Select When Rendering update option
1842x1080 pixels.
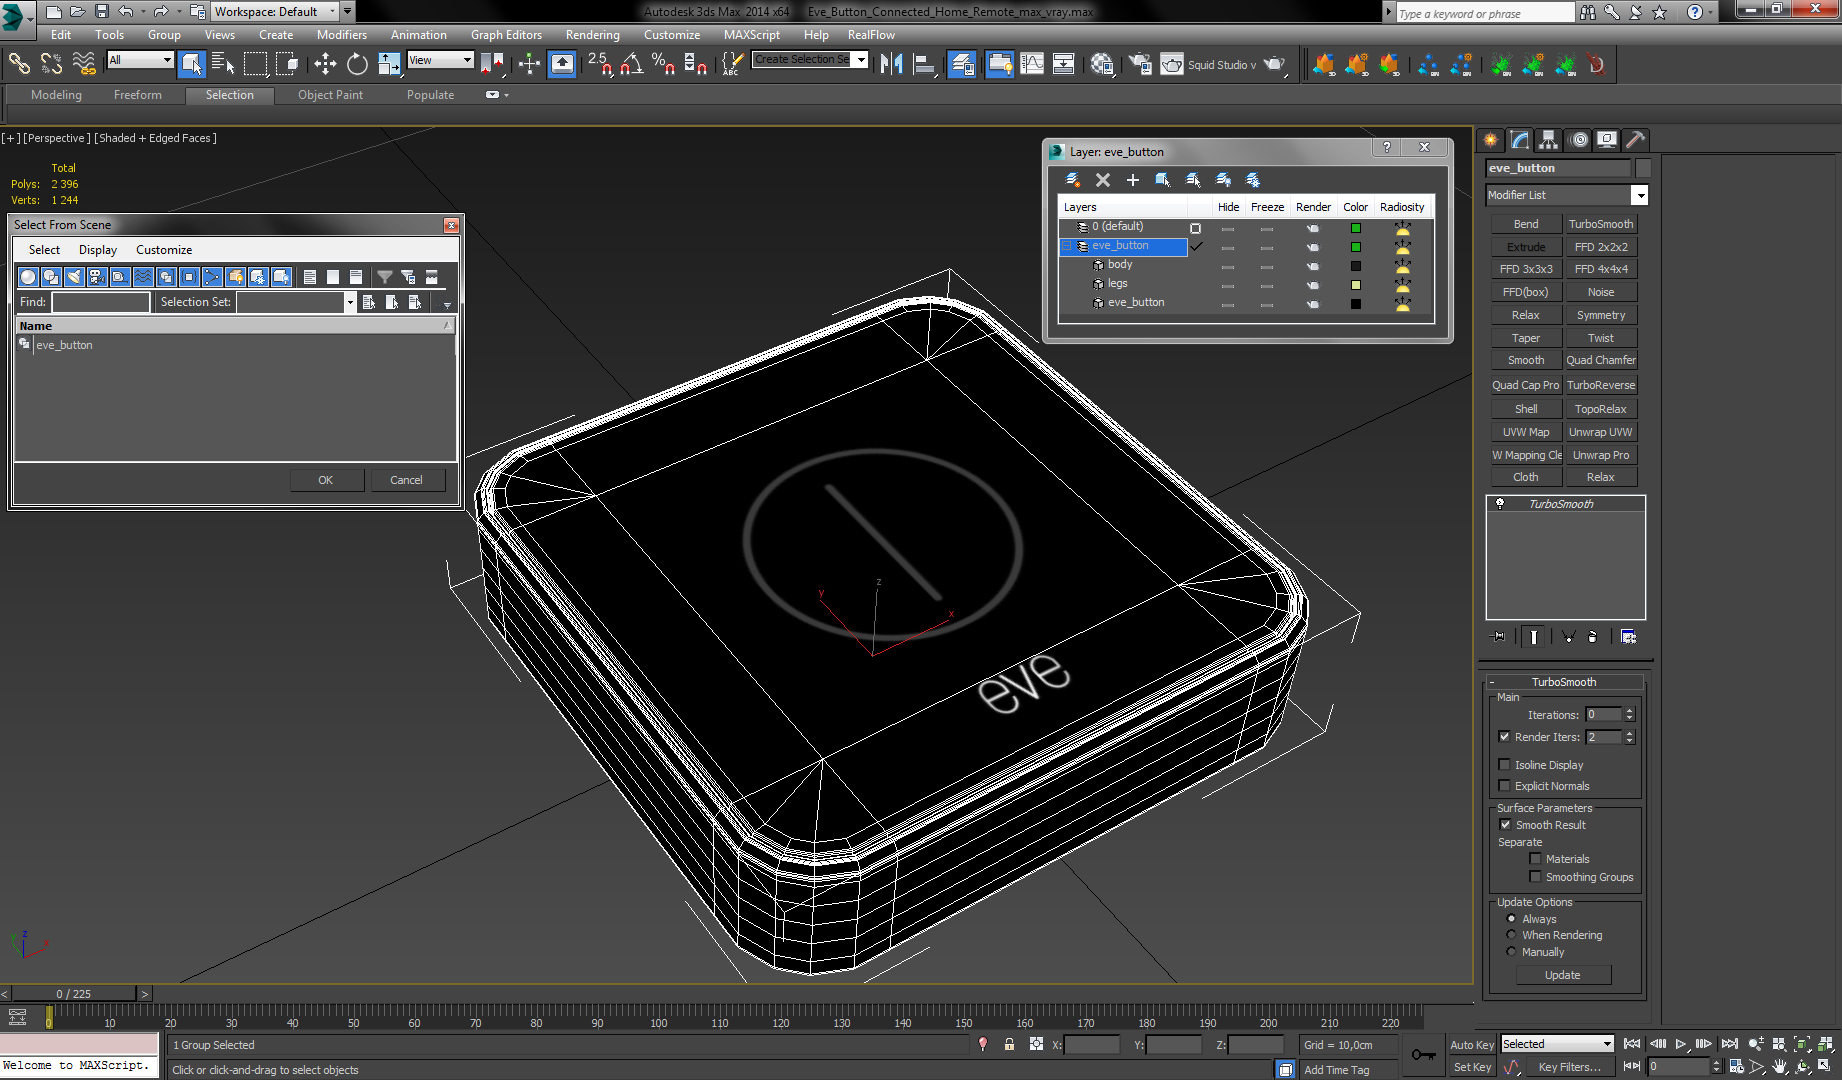click(x=1511, y=935)
